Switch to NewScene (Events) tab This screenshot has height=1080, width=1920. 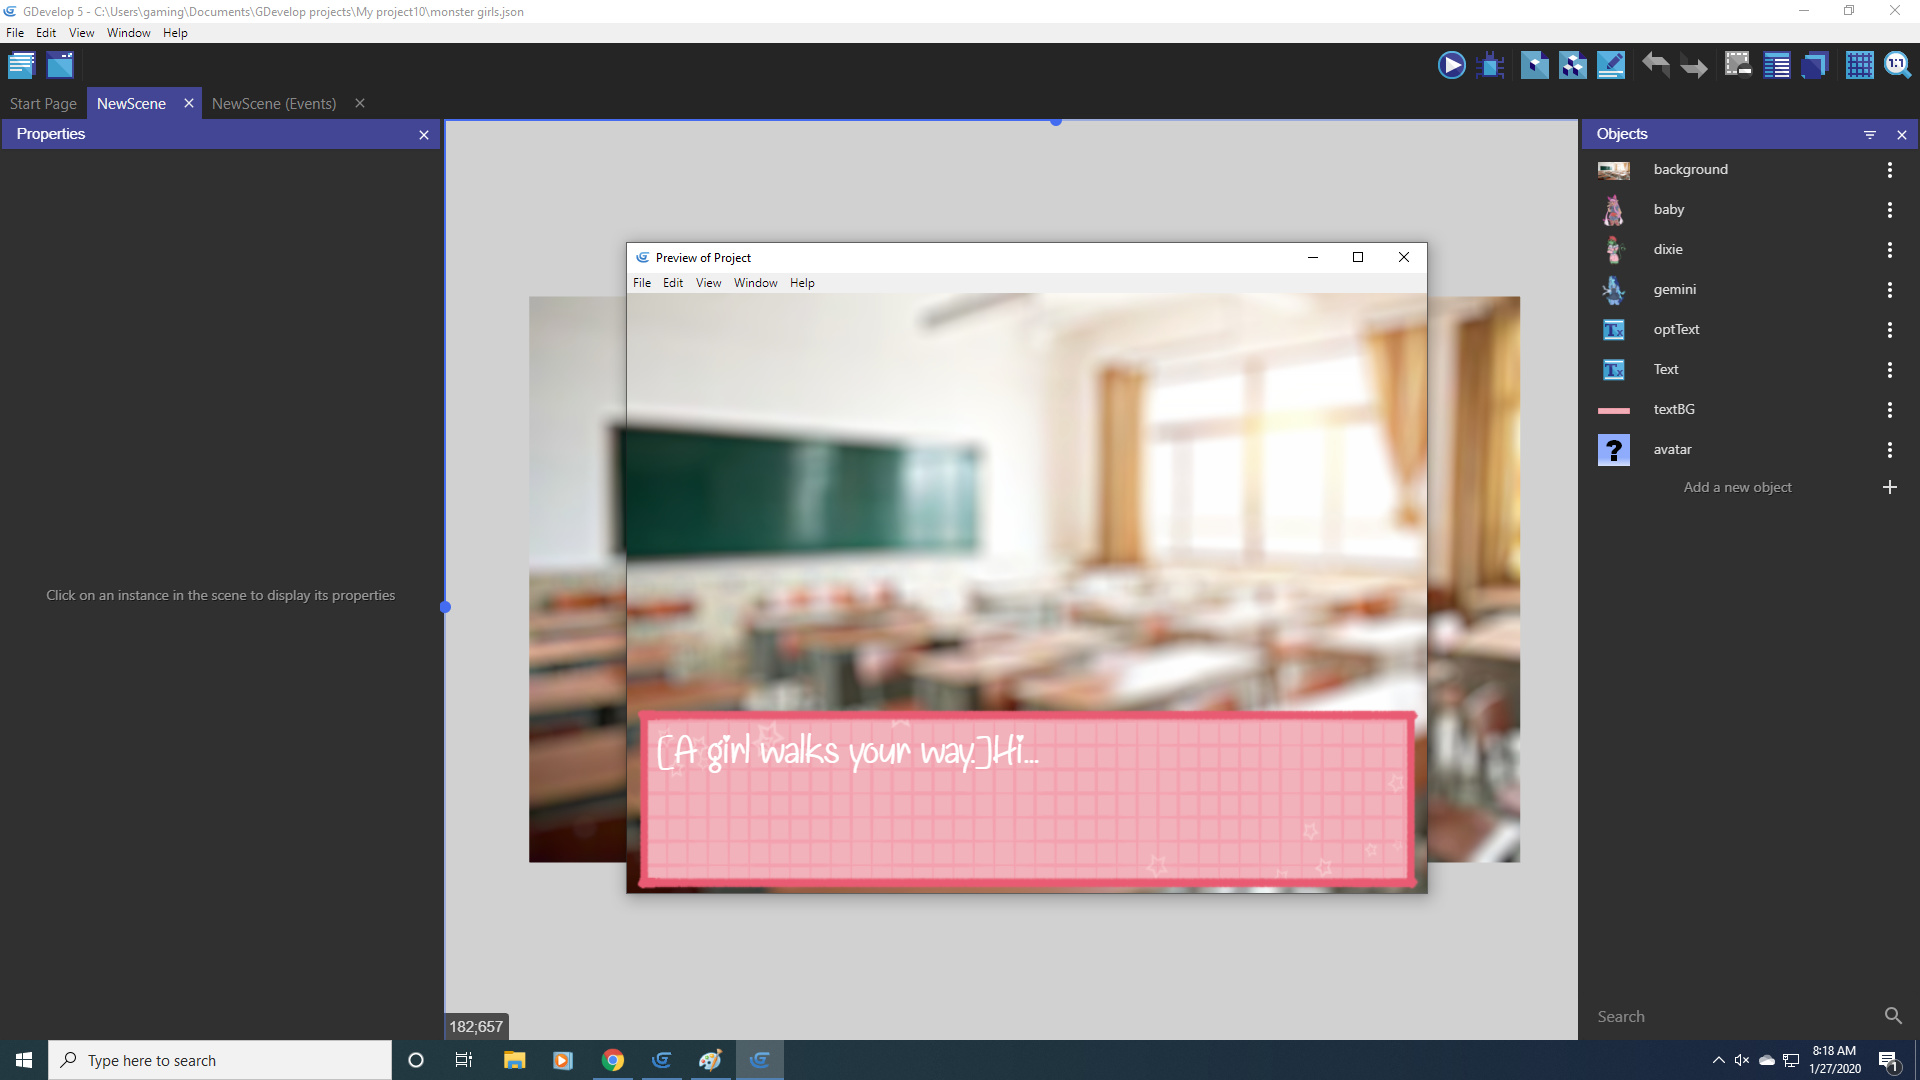[x=274, y=104]
